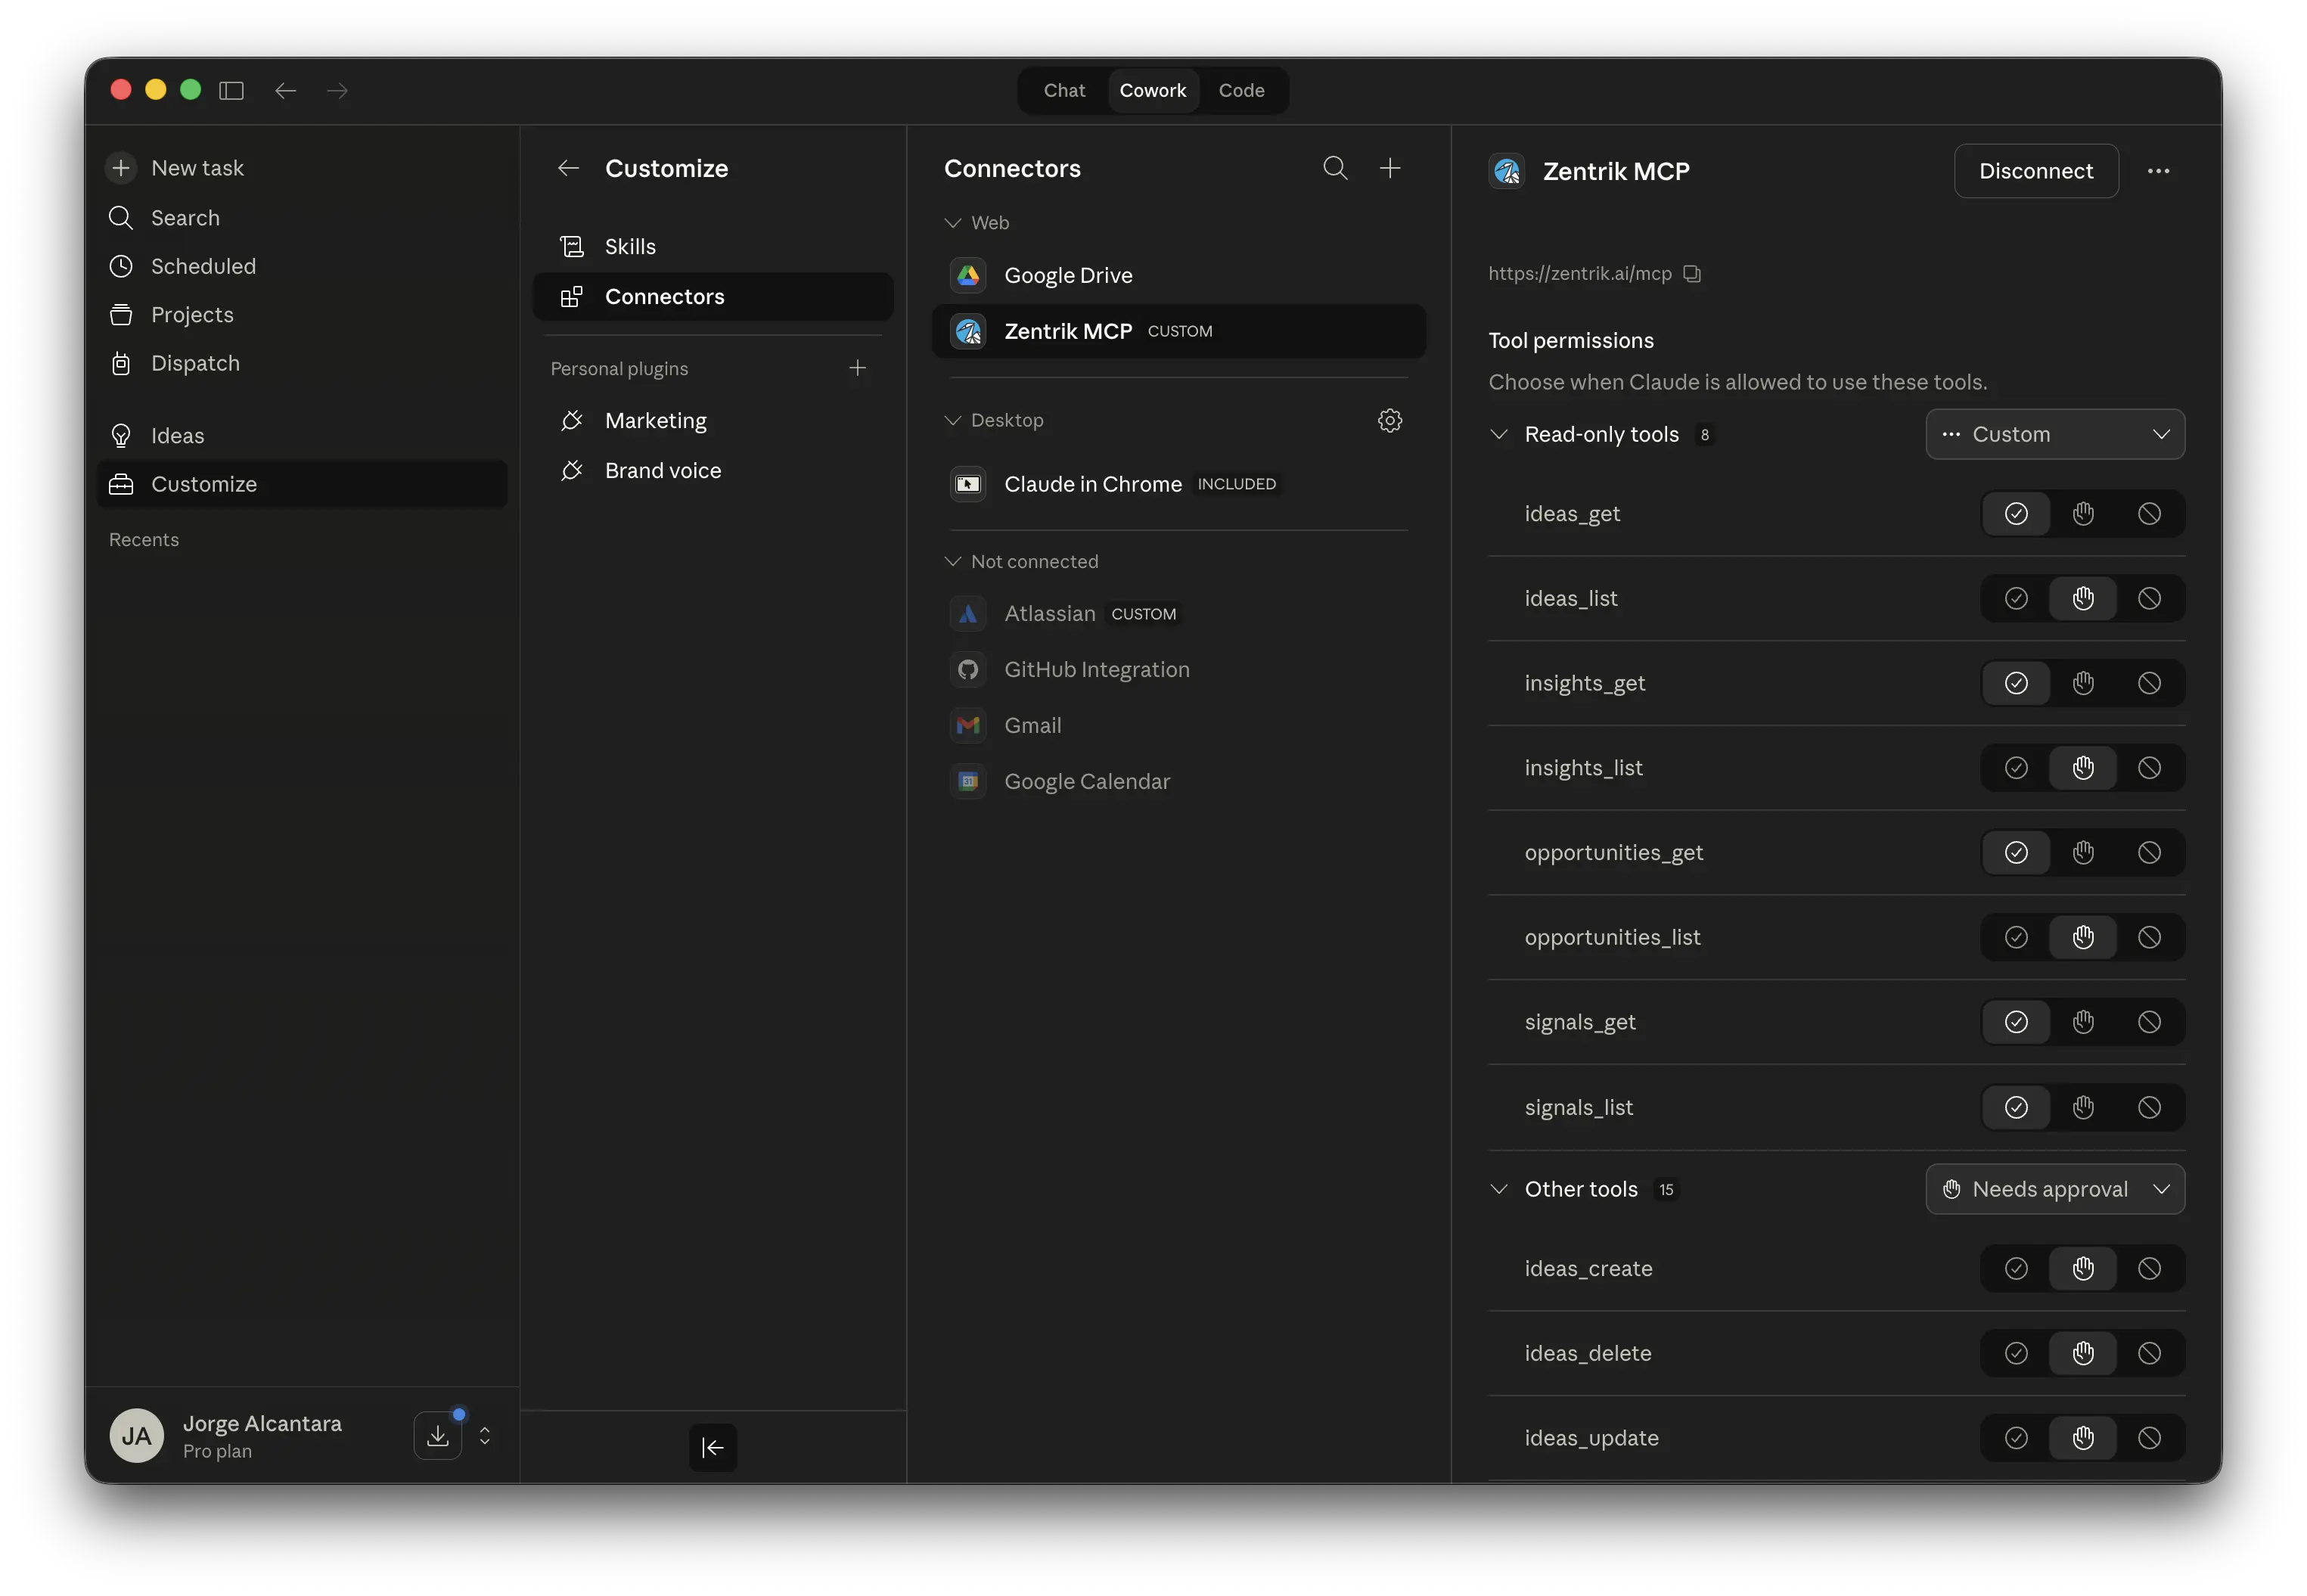Image resolution: width=2307 pixels, height=1596 pixels.
Task: Open Desktop connectors settings gear
Action: [x=1390, y=421]
